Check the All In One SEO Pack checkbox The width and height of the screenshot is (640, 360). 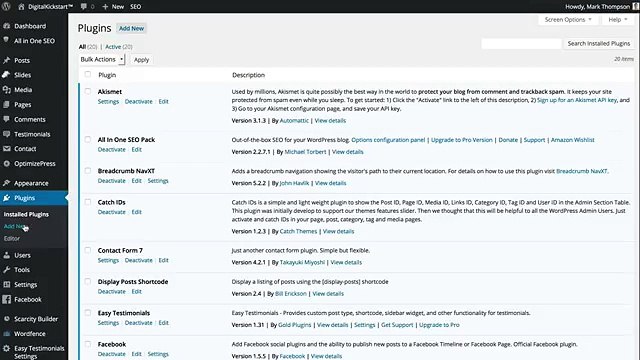pyautogui.click(x=87, y=139)
